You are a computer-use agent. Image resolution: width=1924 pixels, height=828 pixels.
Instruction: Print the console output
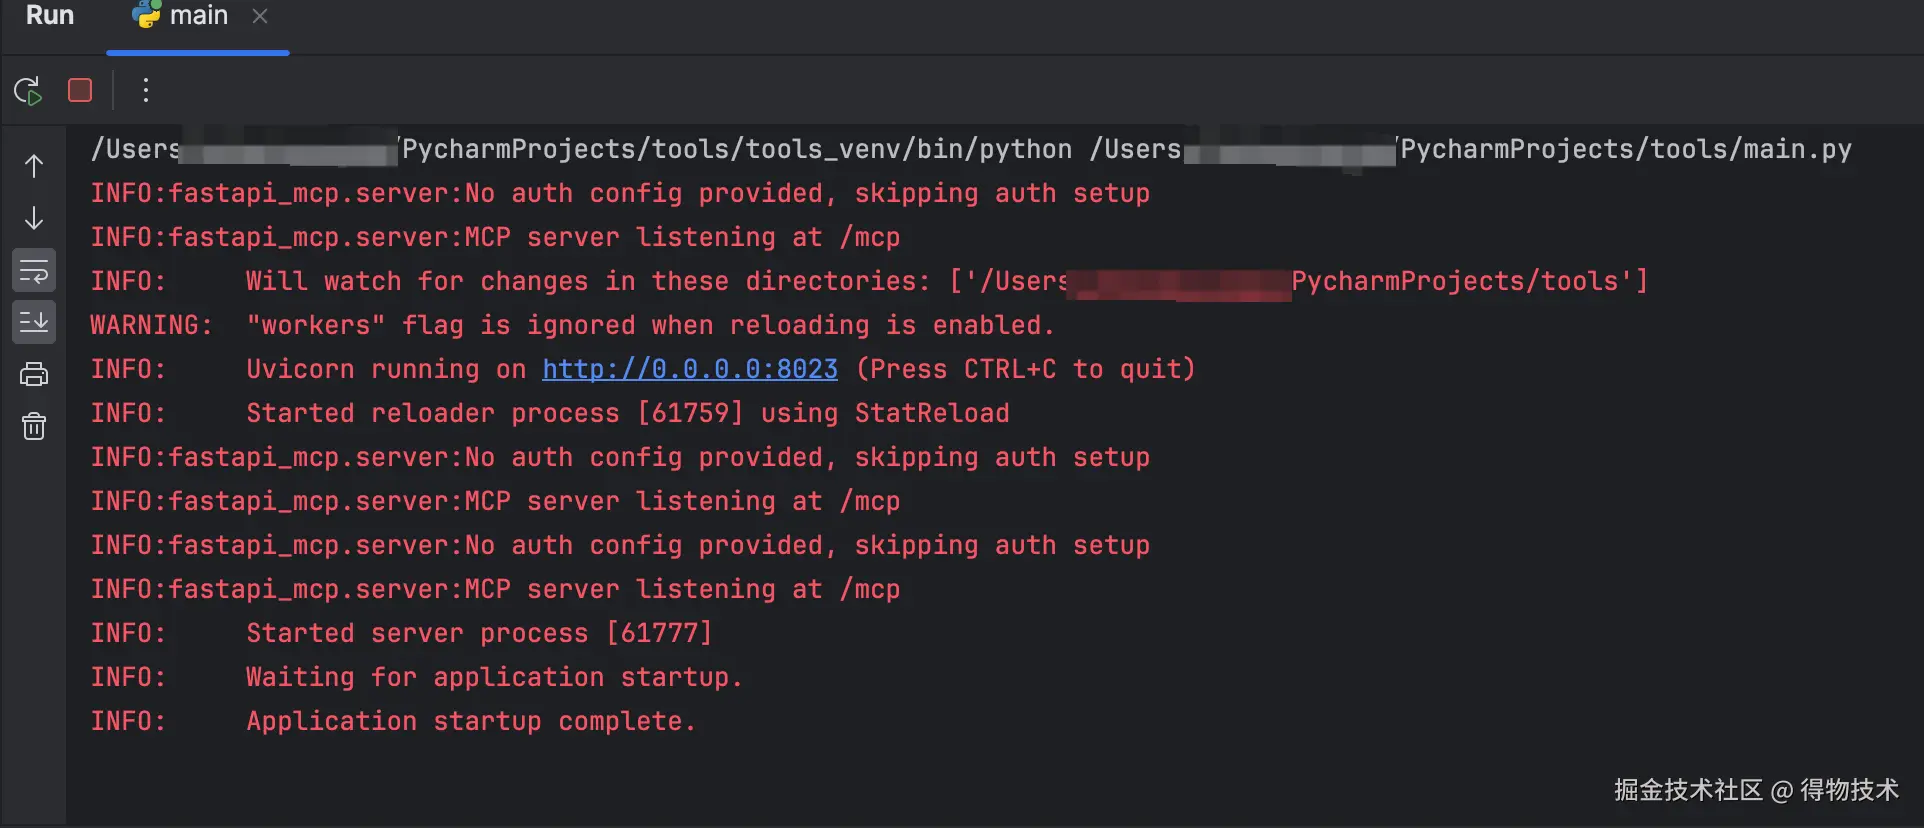(34, 374)
